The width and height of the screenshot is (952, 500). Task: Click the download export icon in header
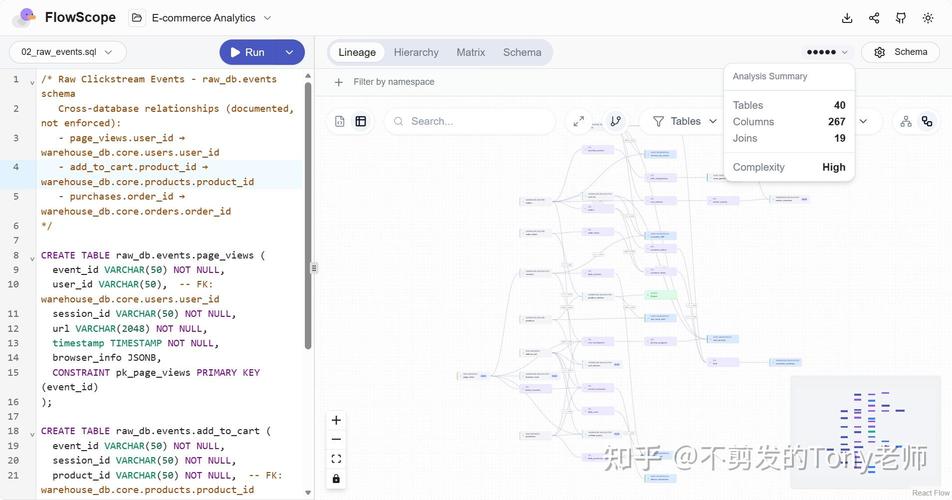847,18
